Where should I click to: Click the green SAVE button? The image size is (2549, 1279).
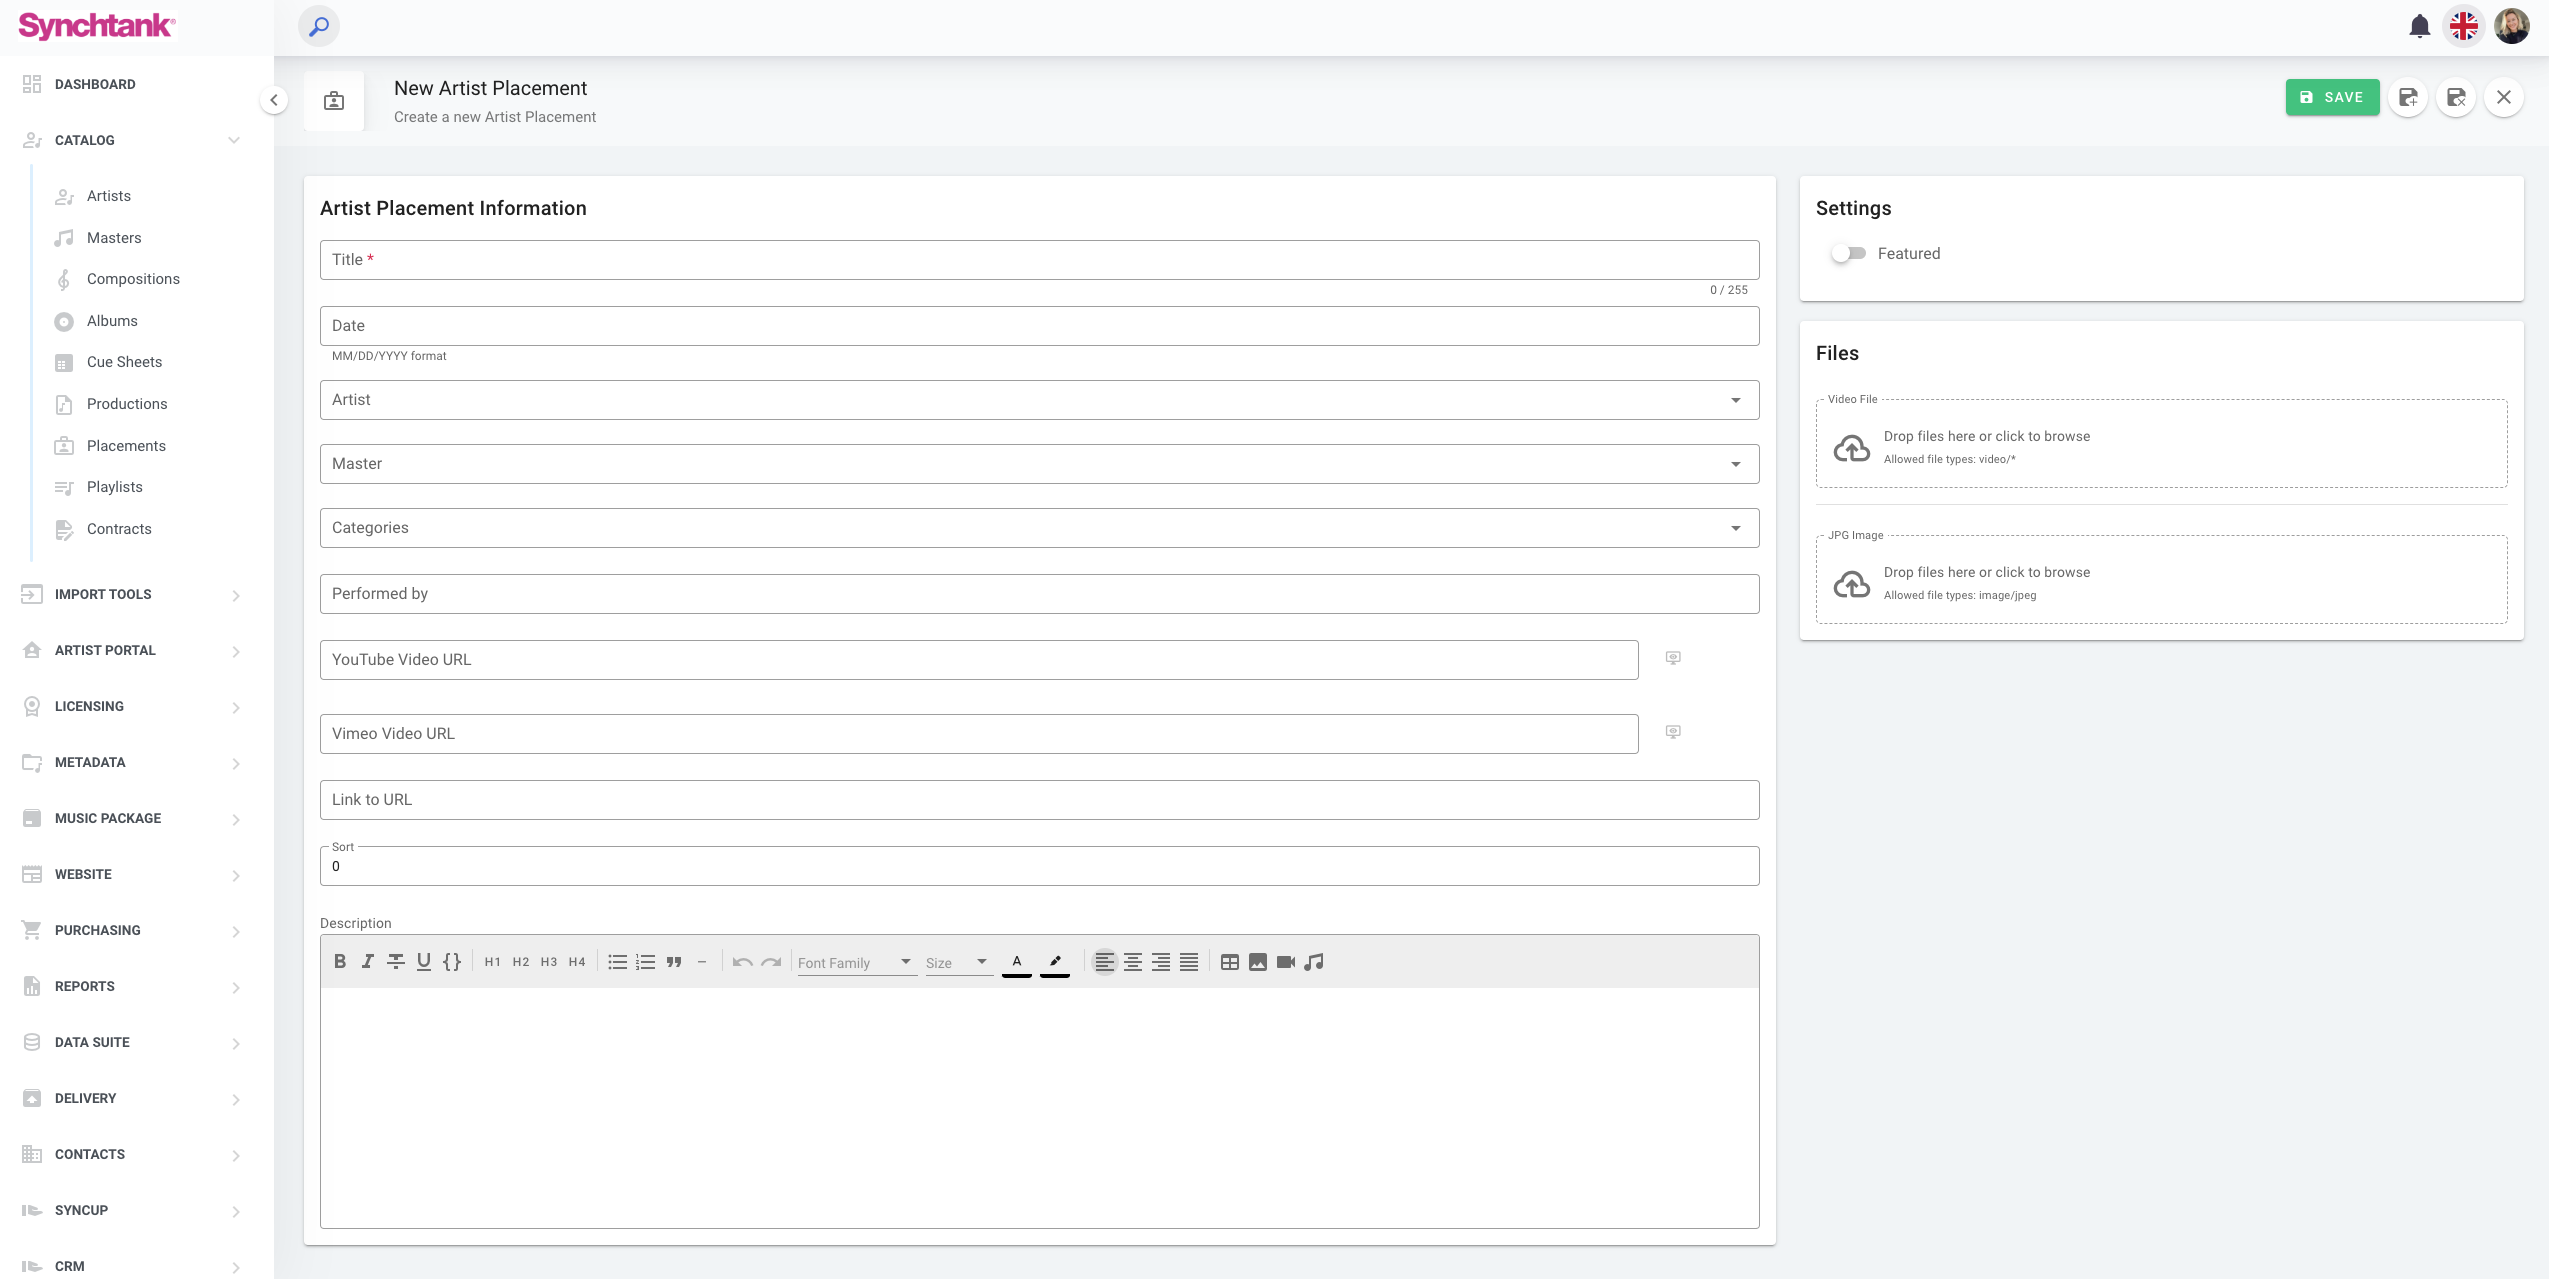2332,97
